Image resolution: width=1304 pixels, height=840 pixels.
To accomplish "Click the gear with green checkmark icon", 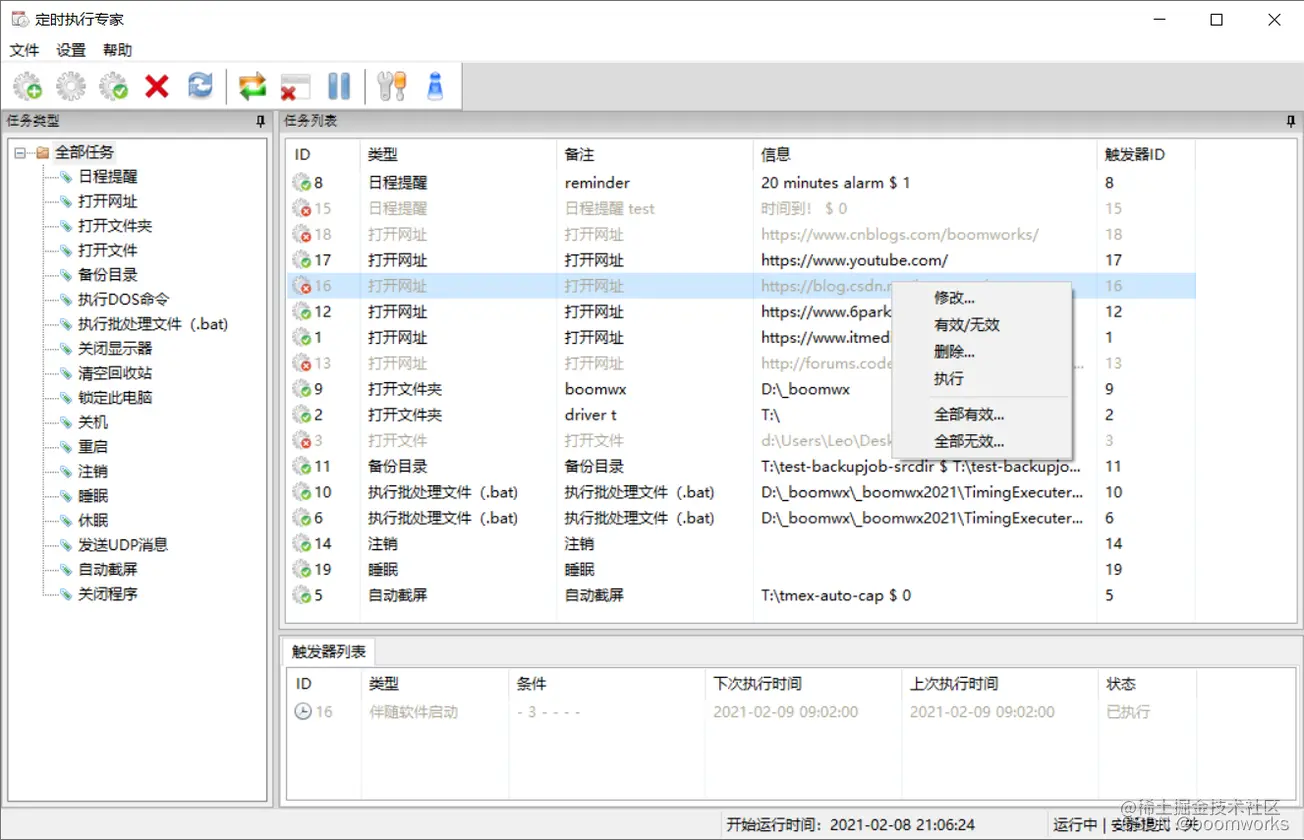I will tap(114, 87).
